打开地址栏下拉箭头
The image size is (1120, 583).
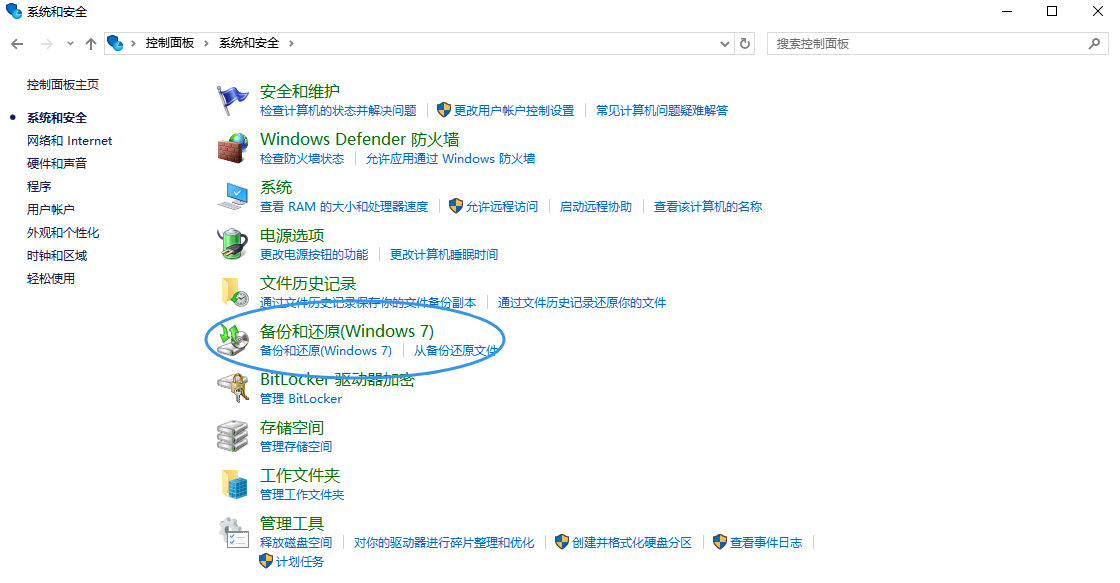tap(724, 43)
